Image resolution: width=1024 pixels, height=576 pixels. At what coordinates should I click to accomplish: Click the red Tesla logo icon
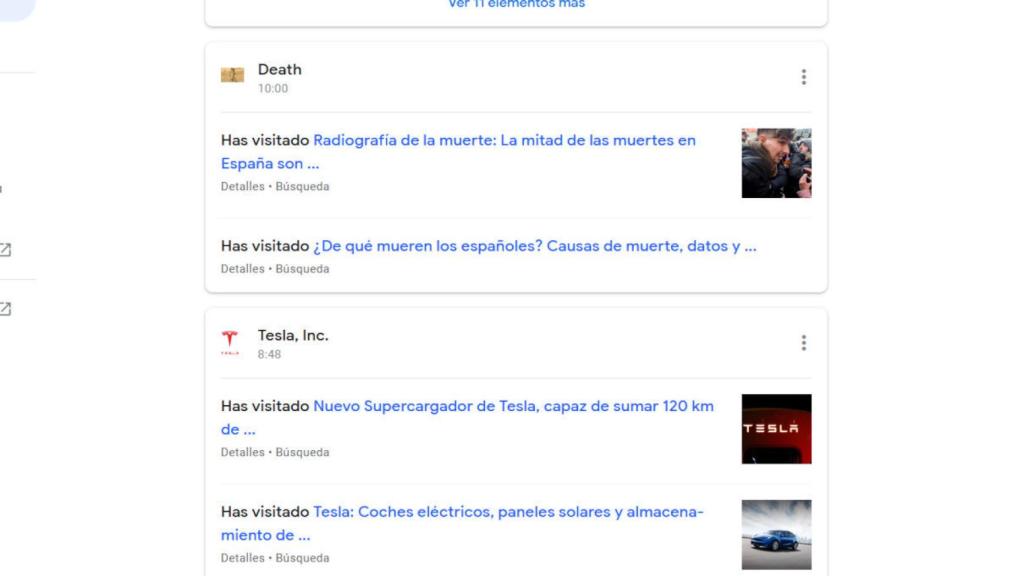pyautogui.click(x=230, y=343)
